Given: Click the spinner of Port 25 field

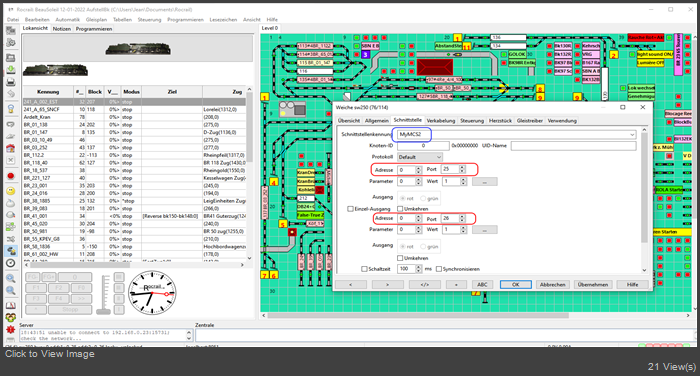Looking at the screenshot, I should [x=462, y=169].
